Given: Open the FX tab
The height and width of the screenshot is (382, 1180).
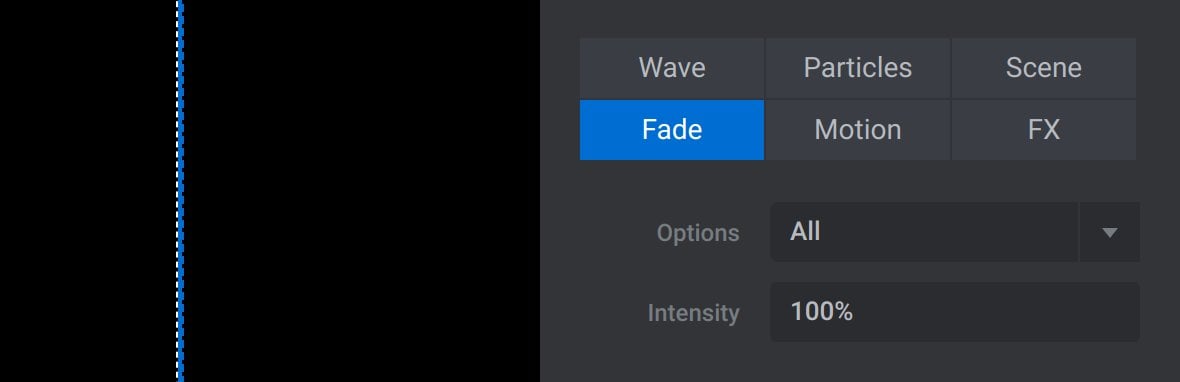Looking at the screenshot, I should point(1044,129).
